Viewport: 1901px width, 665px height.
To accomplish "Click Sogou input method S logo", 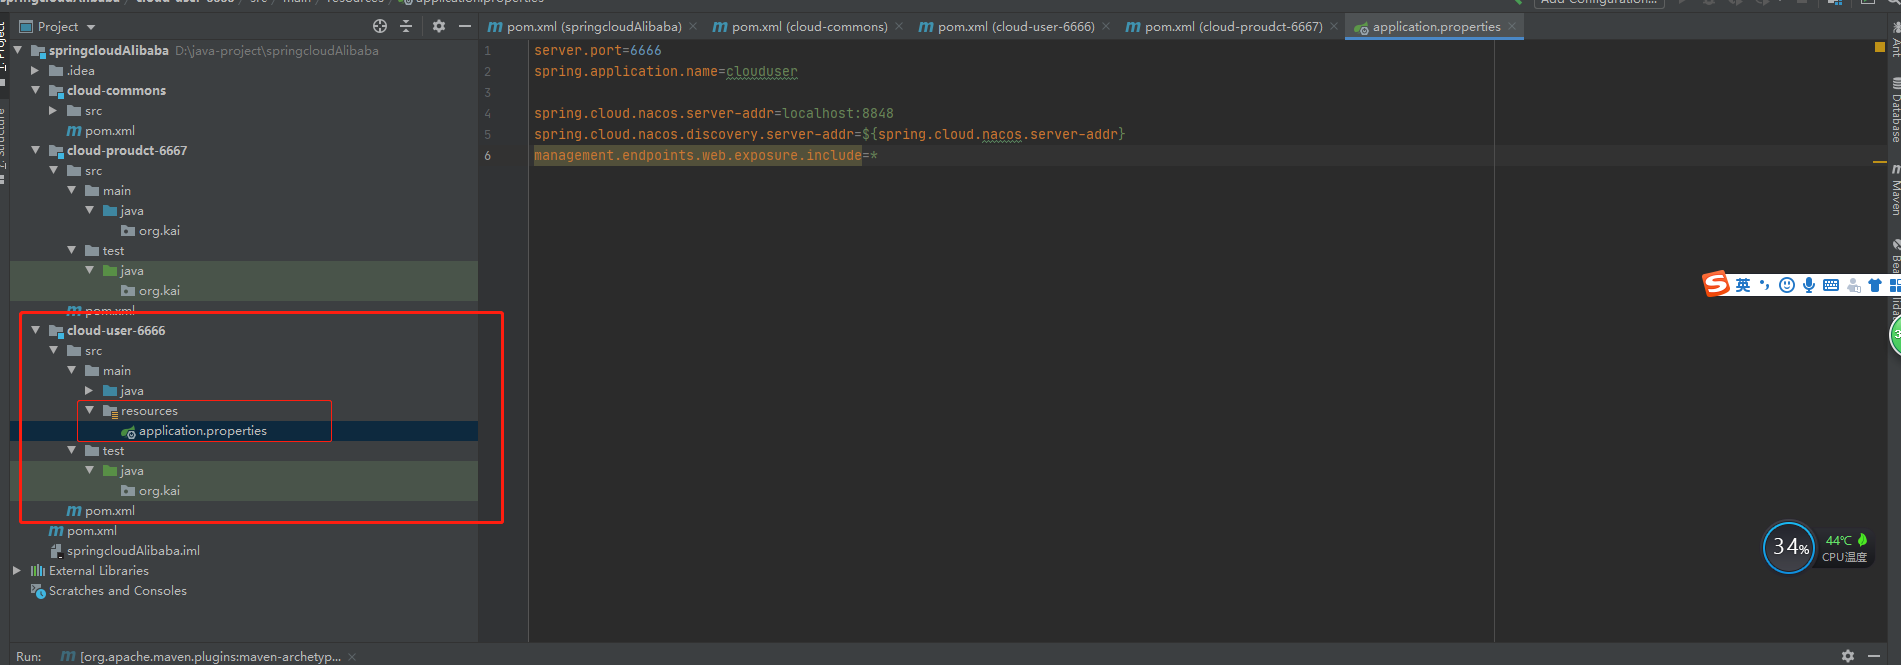I will (1716, 285).
